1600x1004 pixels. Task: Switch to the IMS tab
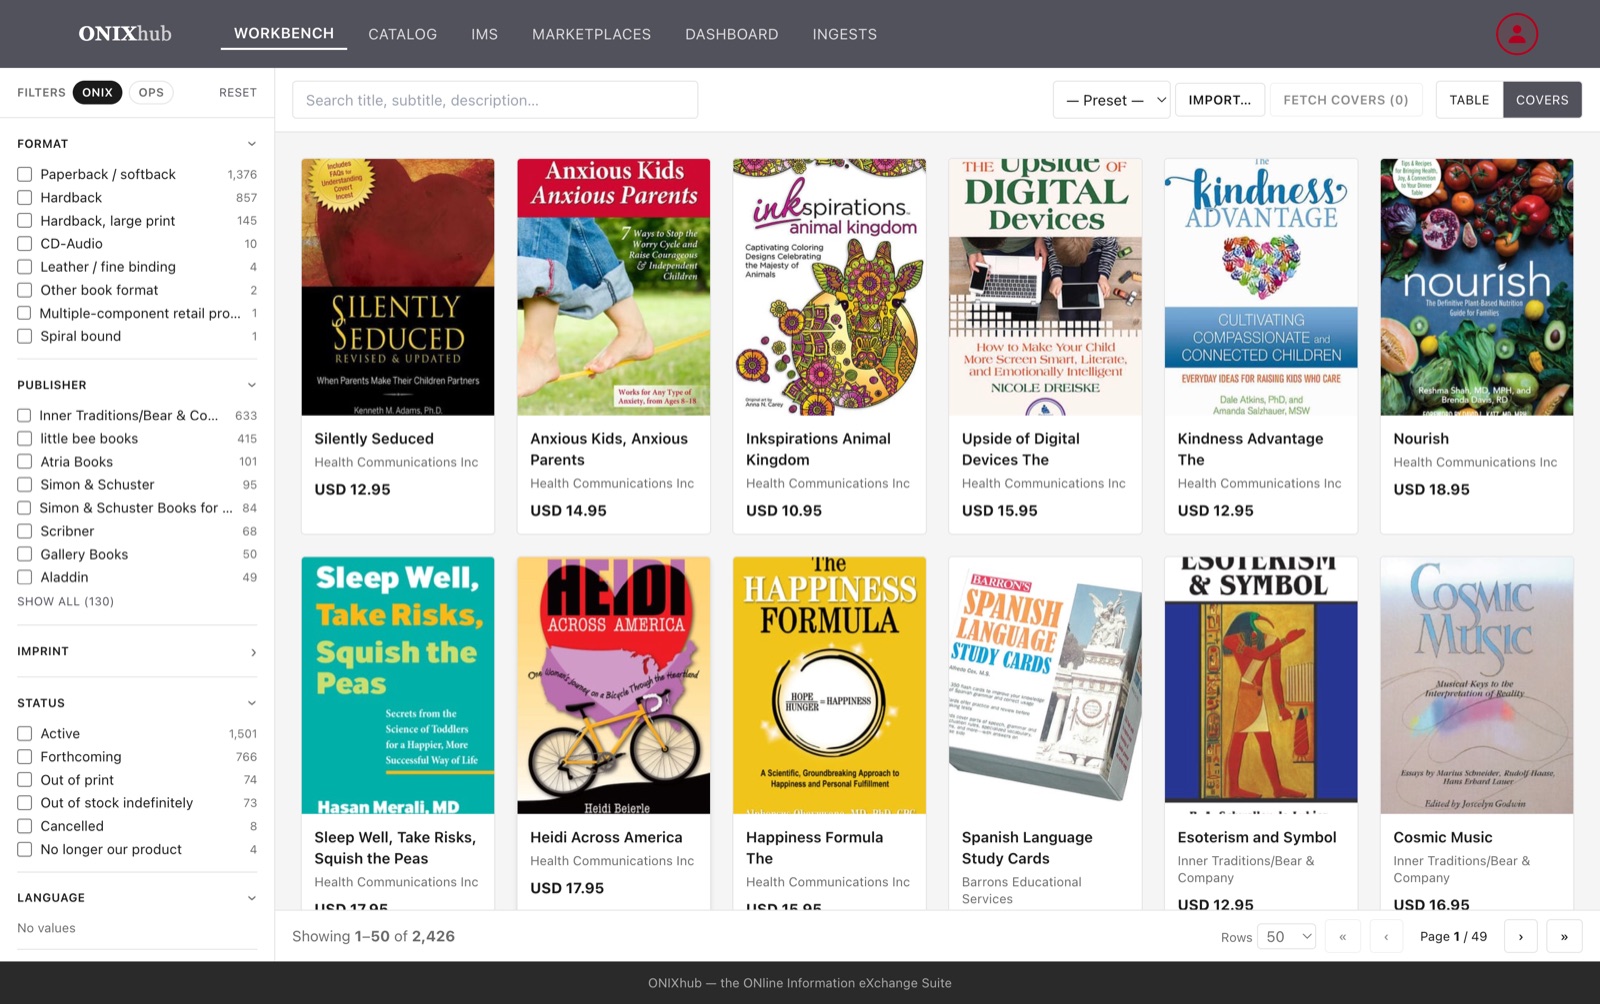484,34
